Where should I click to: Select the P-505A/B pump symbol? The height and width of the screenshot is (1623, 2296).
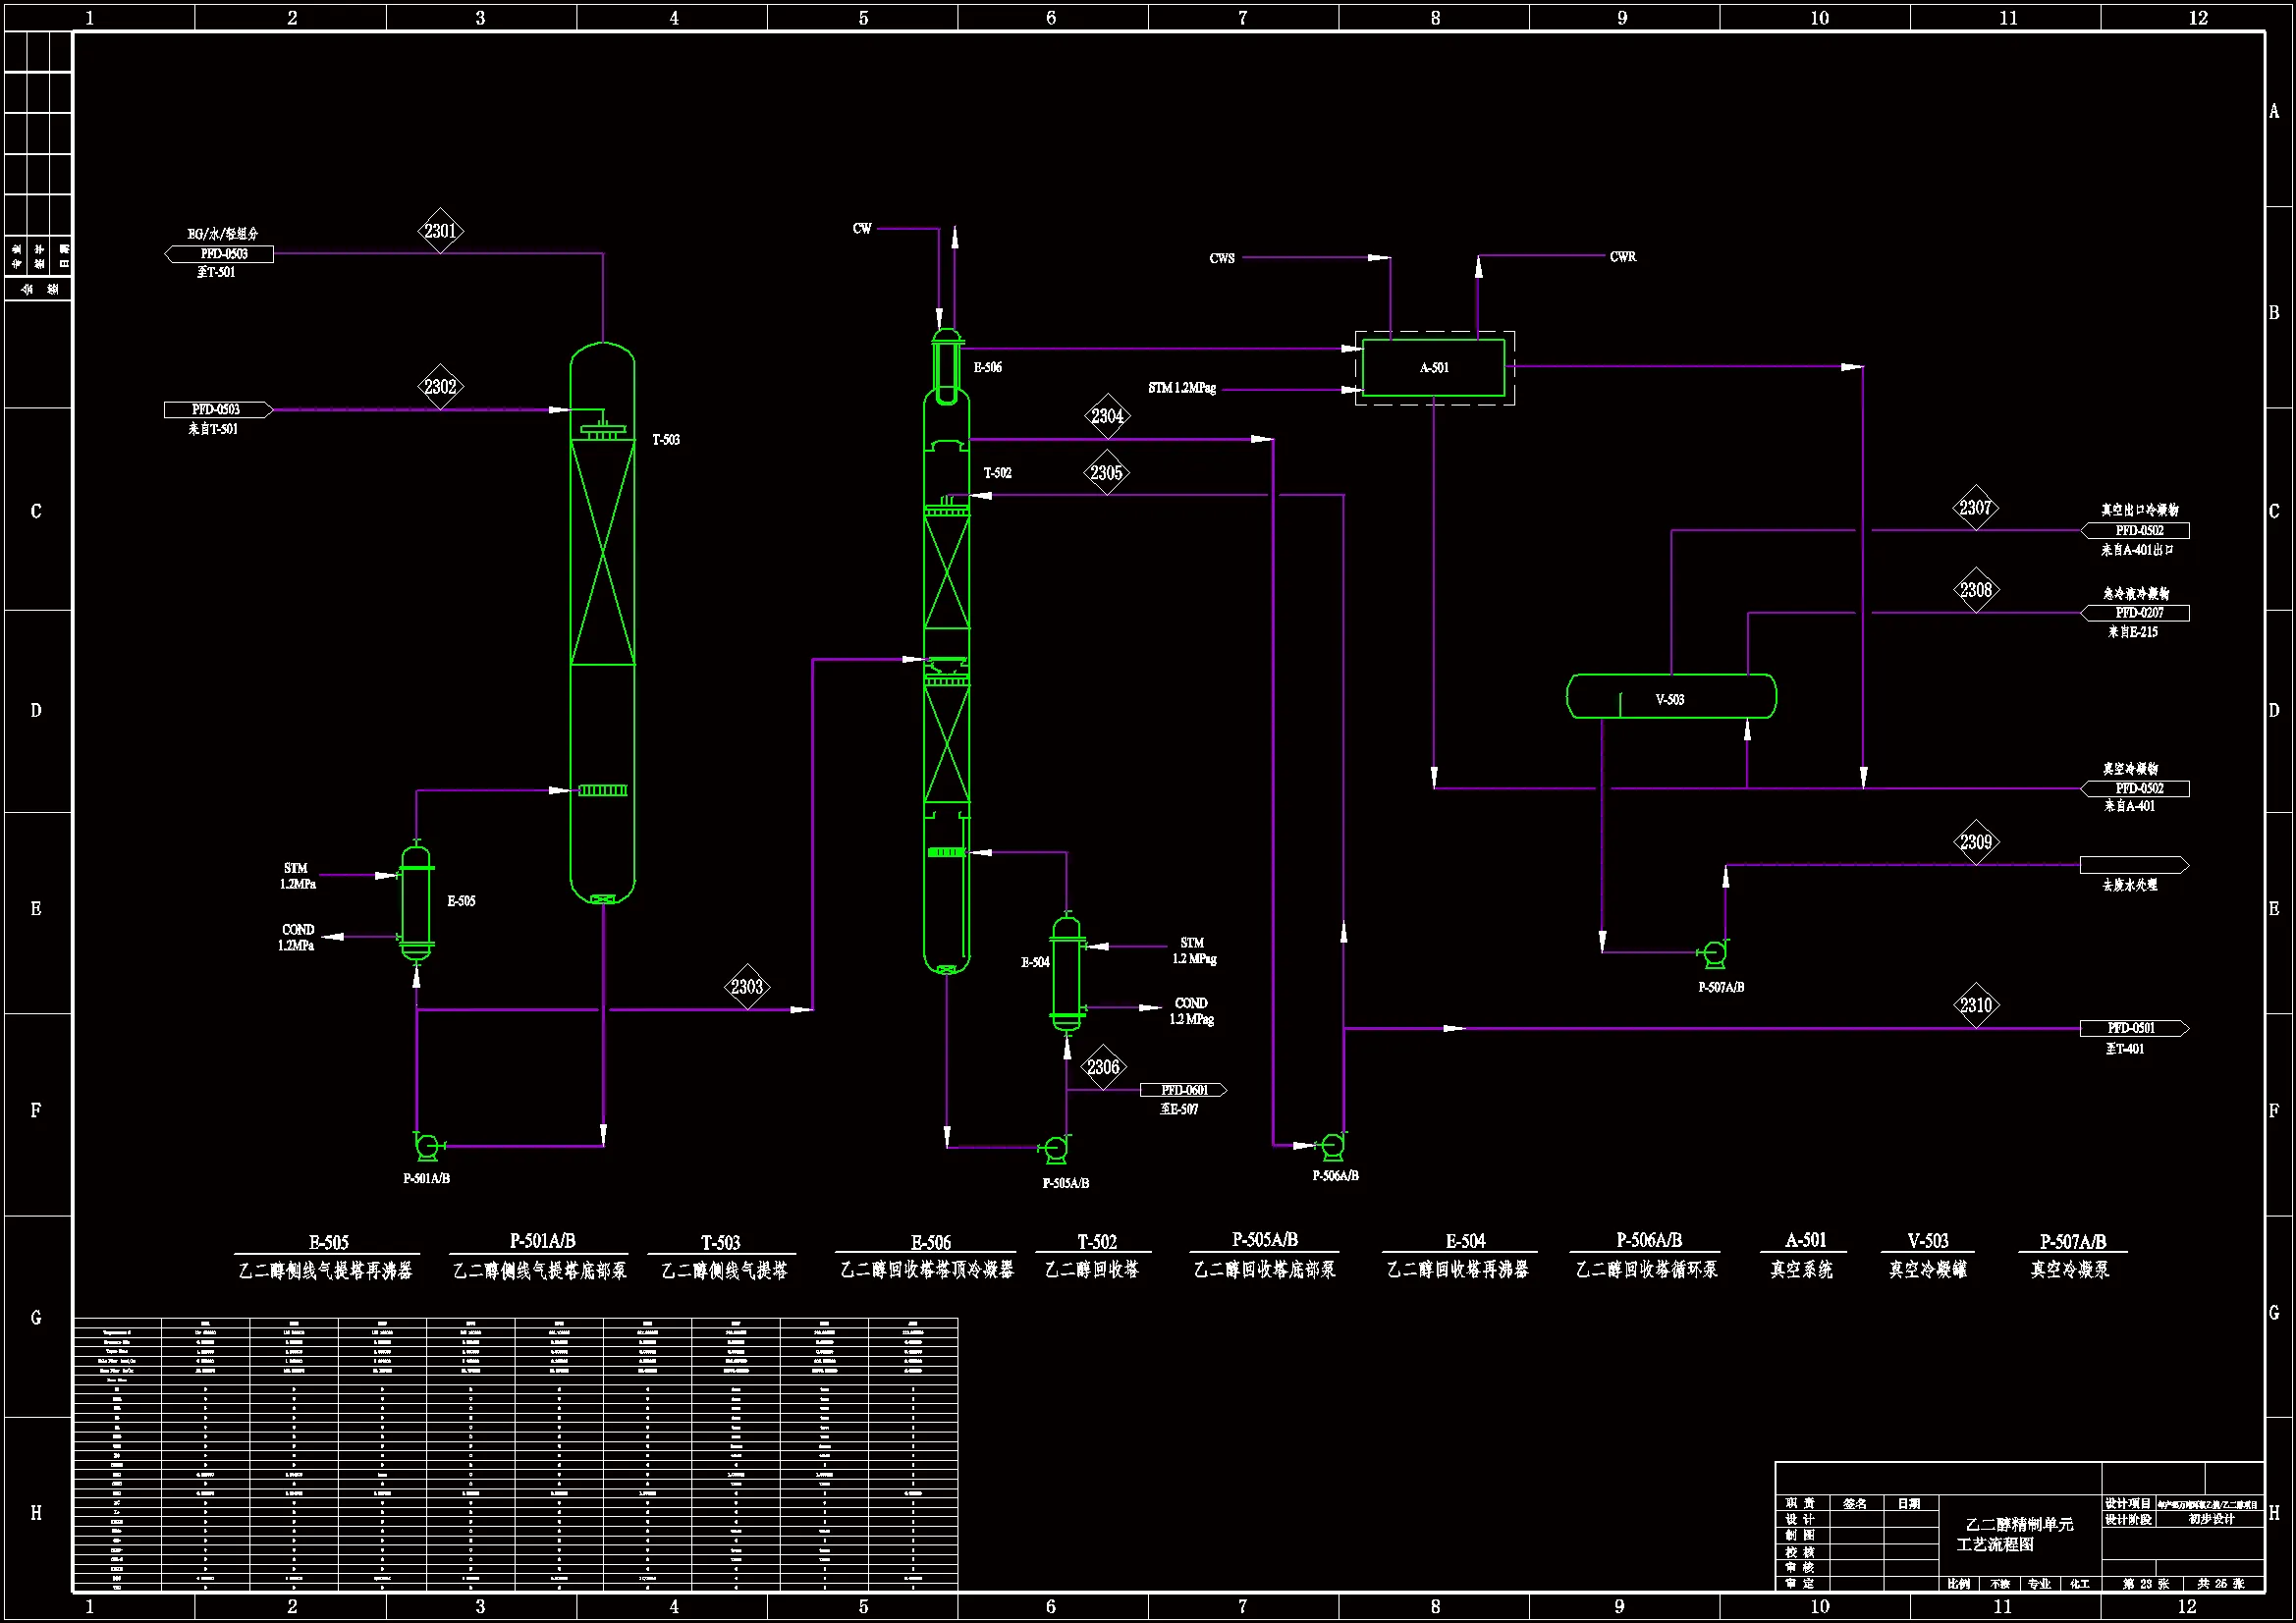coord(1055,1149)
